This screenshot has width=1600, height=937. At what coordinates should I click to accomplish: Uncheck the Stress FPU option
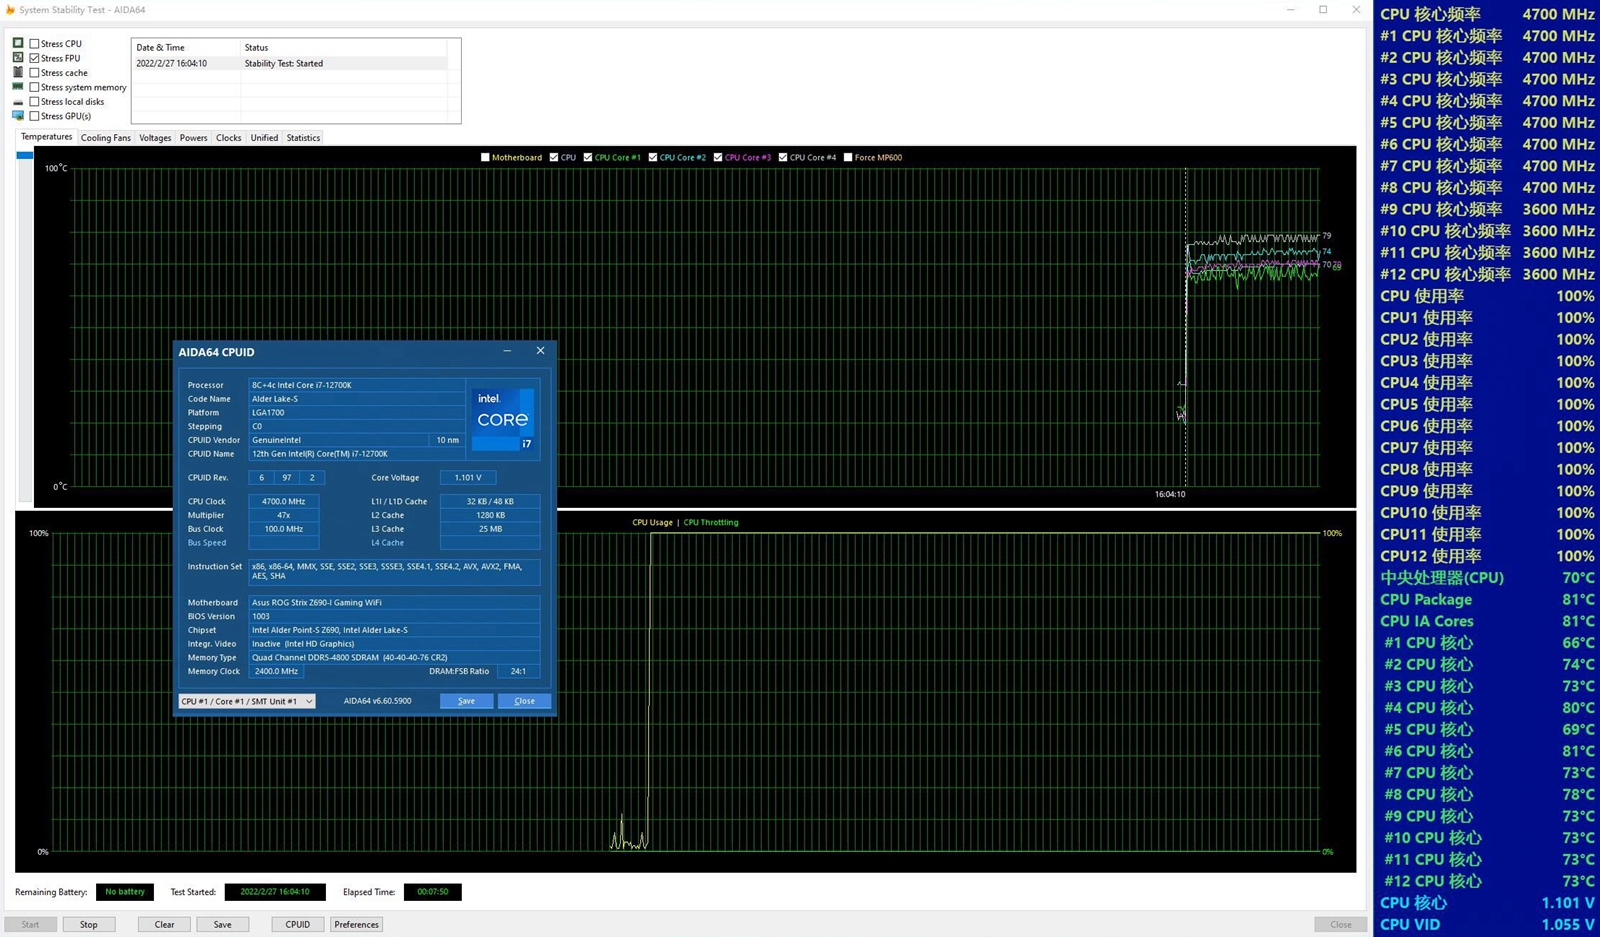click(x=35, y=58)
